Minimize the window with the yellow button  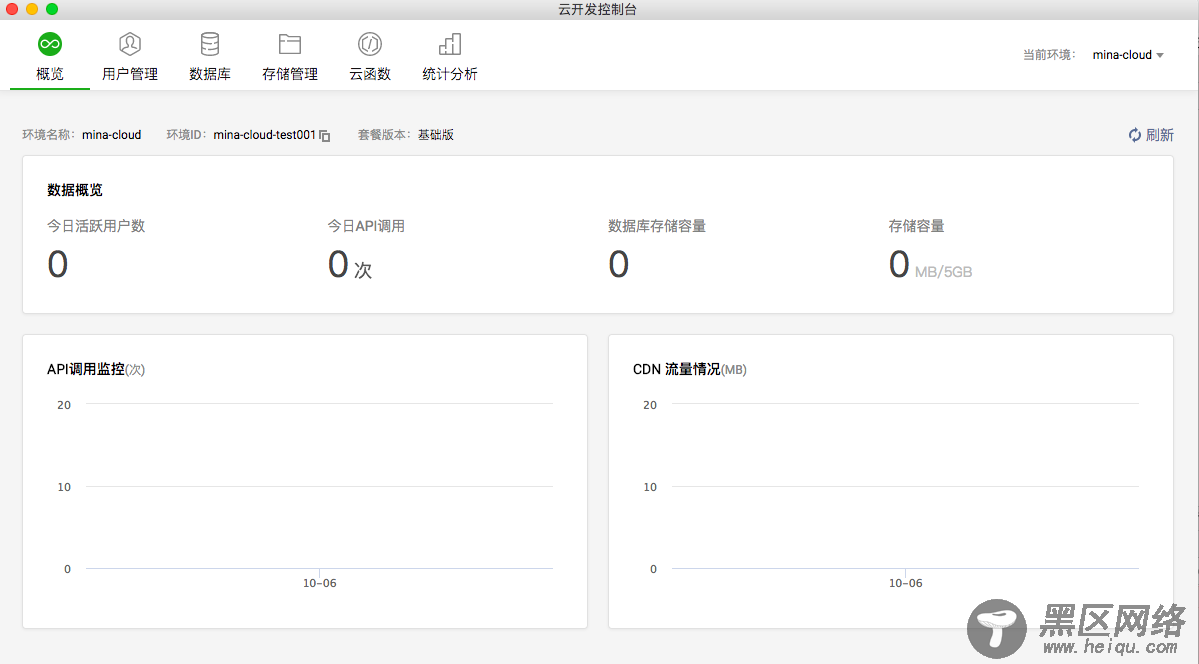tap(32, 9)
